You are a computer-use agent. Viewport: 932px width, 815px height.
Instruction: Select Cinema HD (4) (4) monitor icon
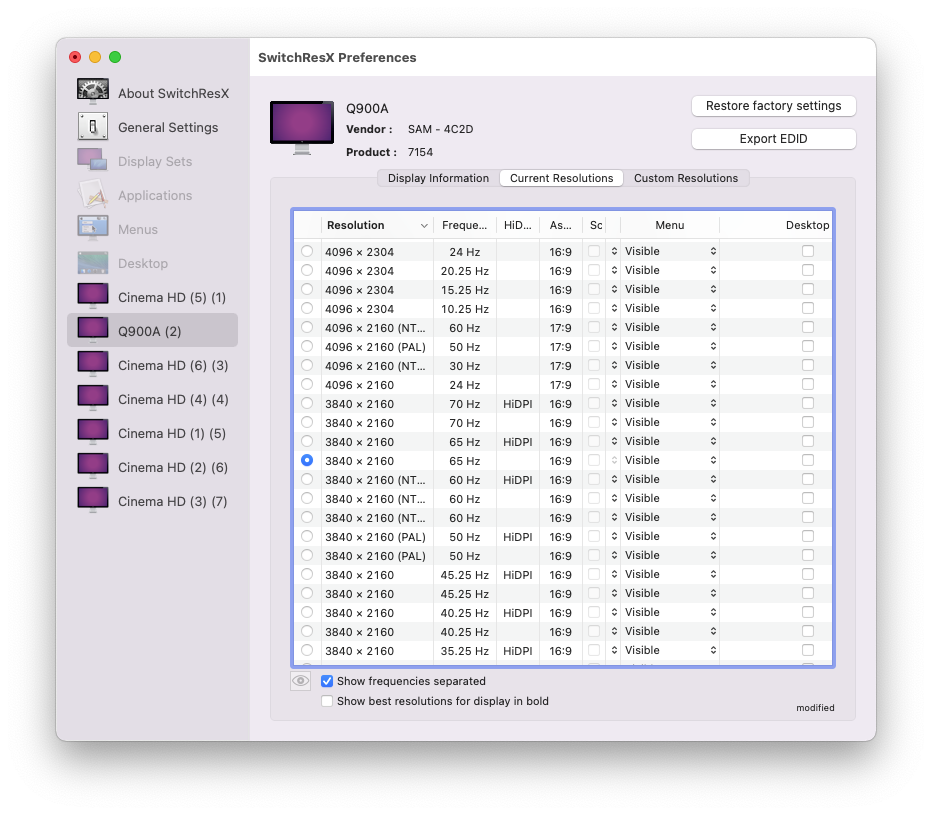(93, 398)
